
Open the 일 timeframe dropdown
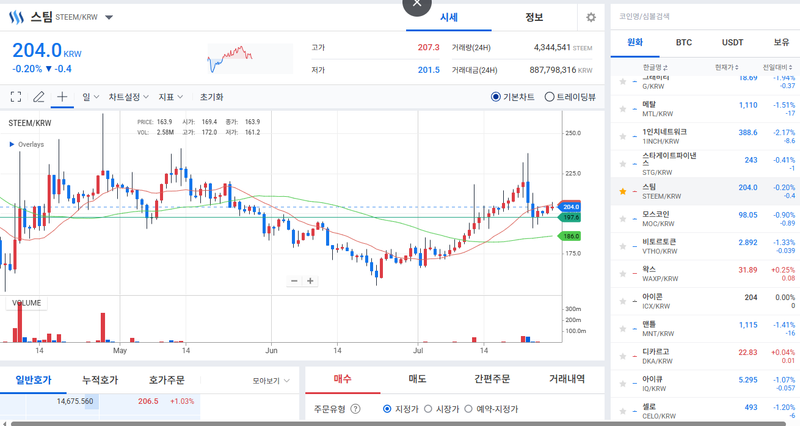tap(90, 97)
